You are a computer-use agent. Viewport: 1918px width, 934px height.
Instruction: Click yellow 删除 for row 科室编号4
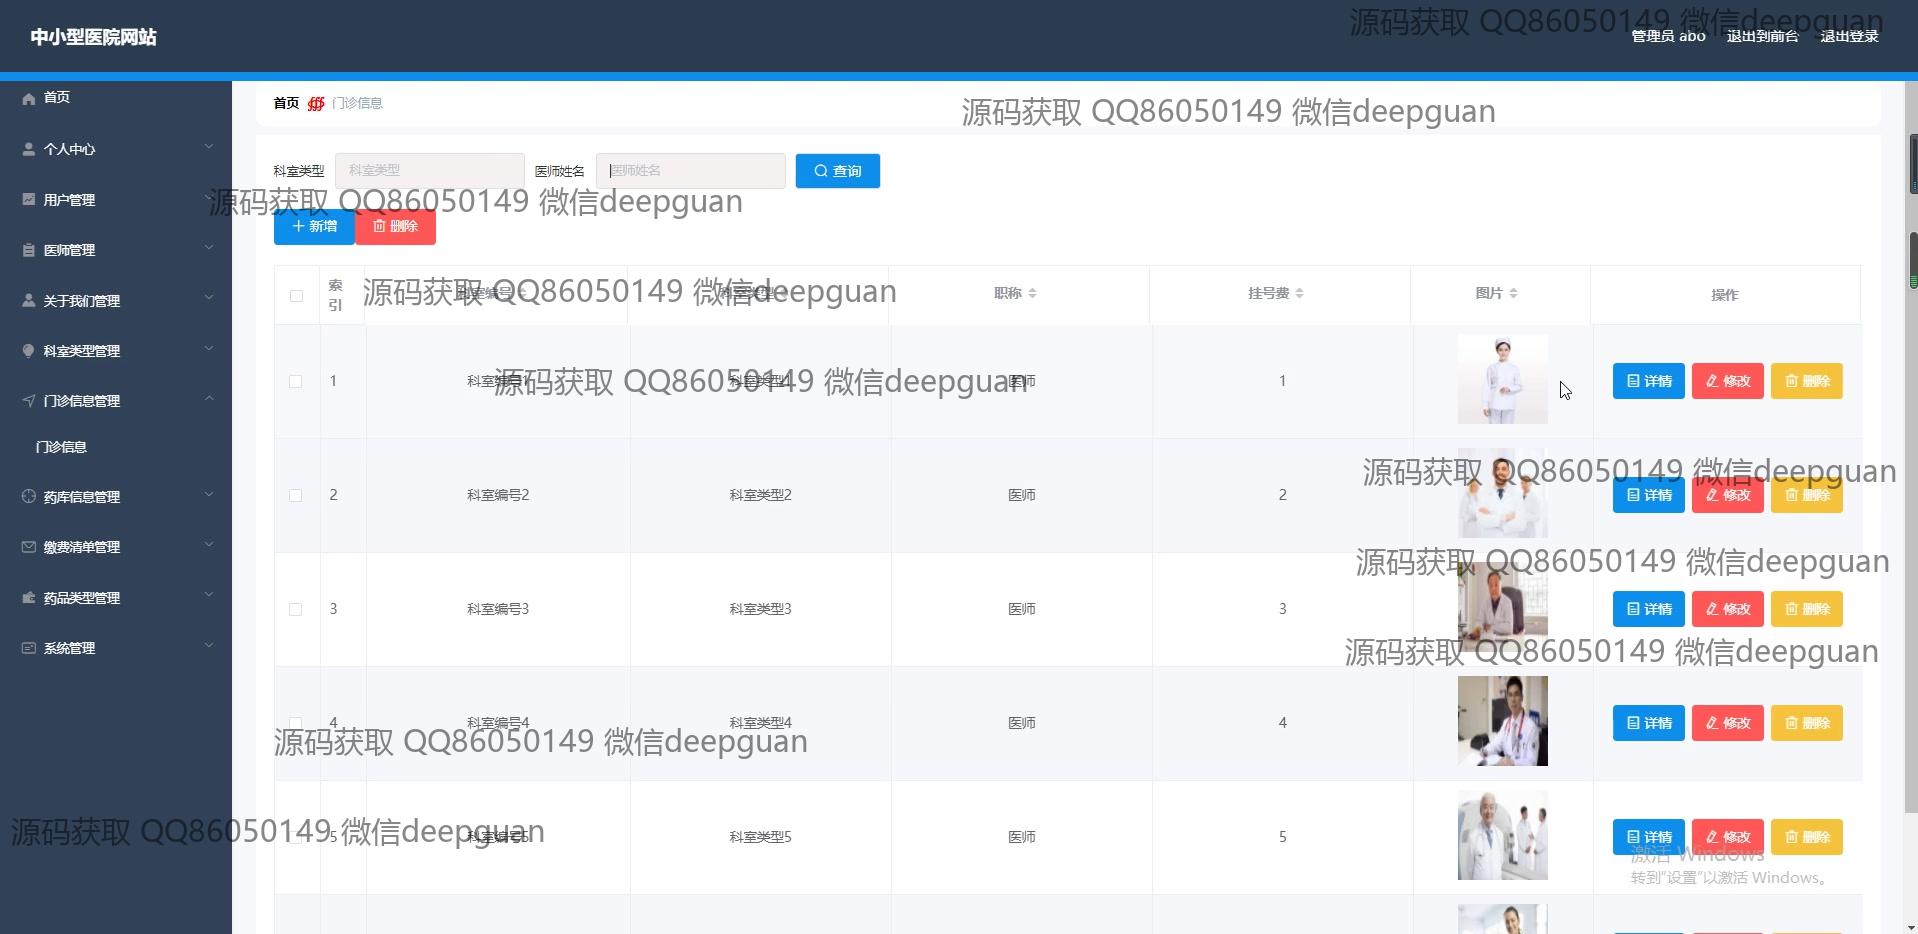click(1807, 723)
